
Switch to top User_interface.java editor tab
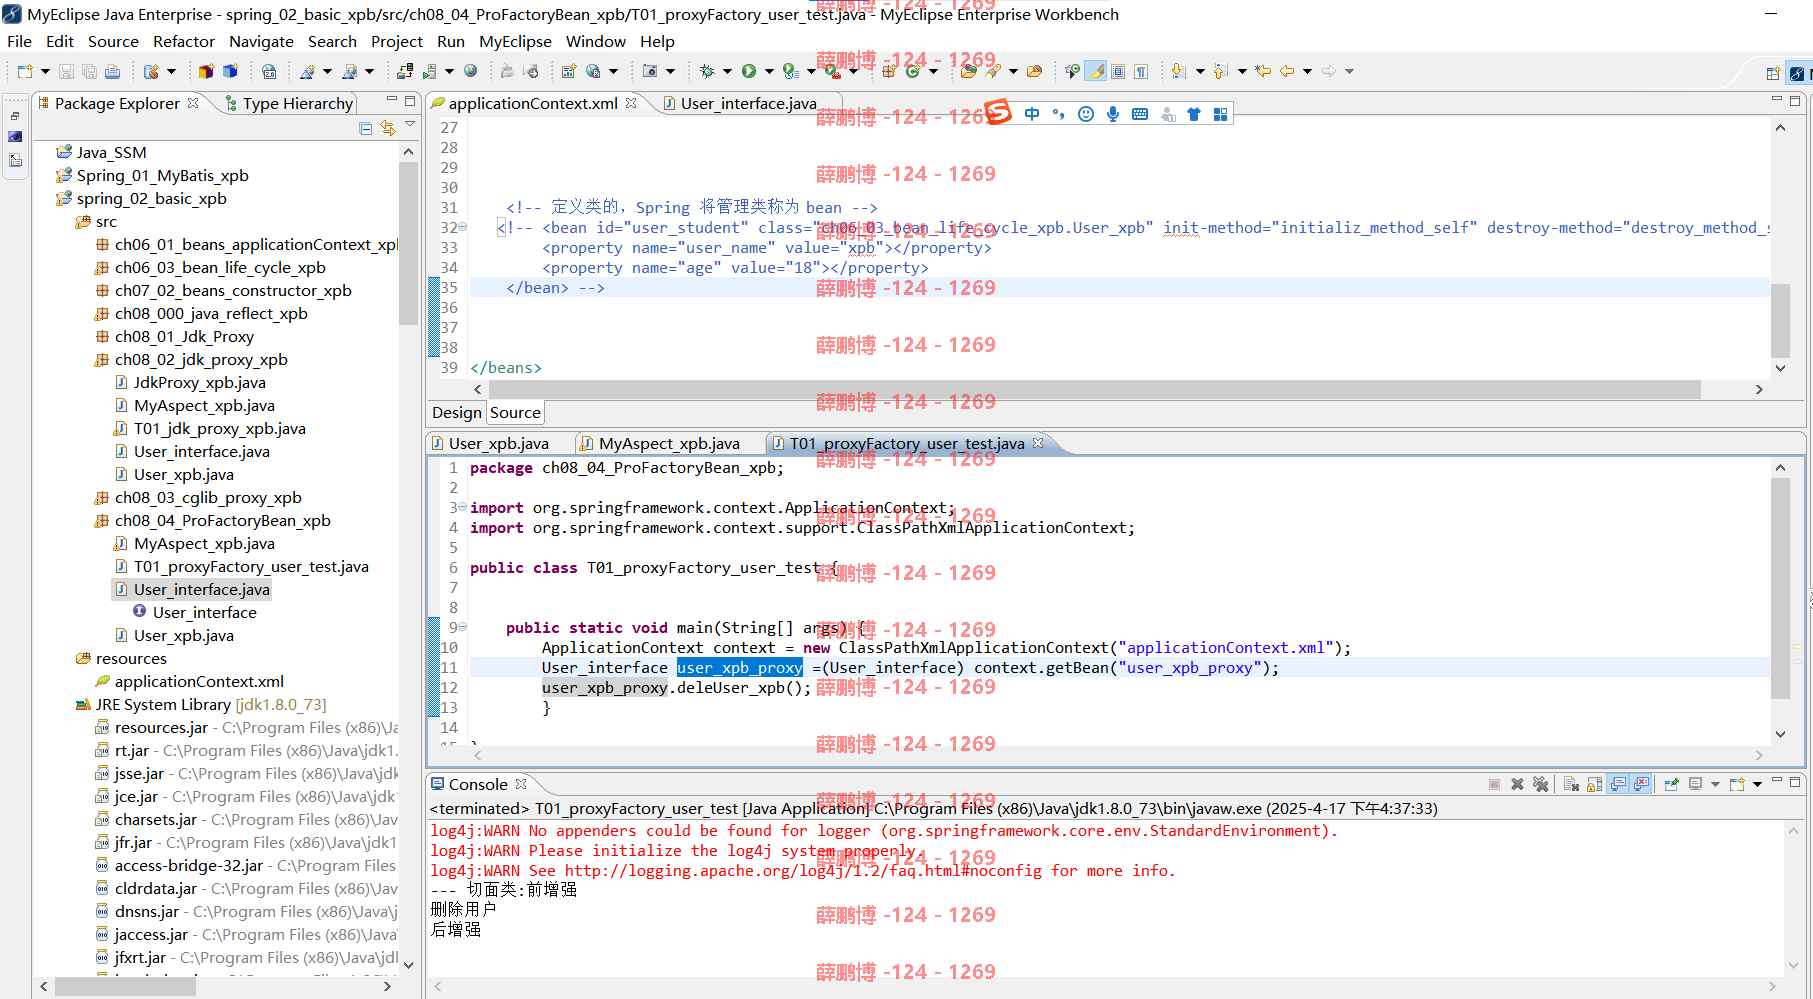tap(739, 103)
